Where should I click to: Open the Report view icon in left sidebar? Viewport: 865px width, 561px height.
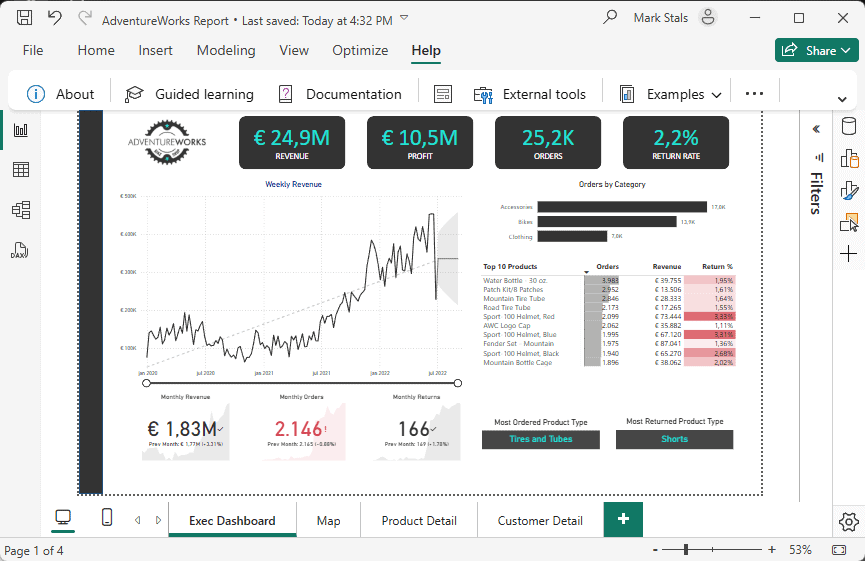[x=20, y=130]
